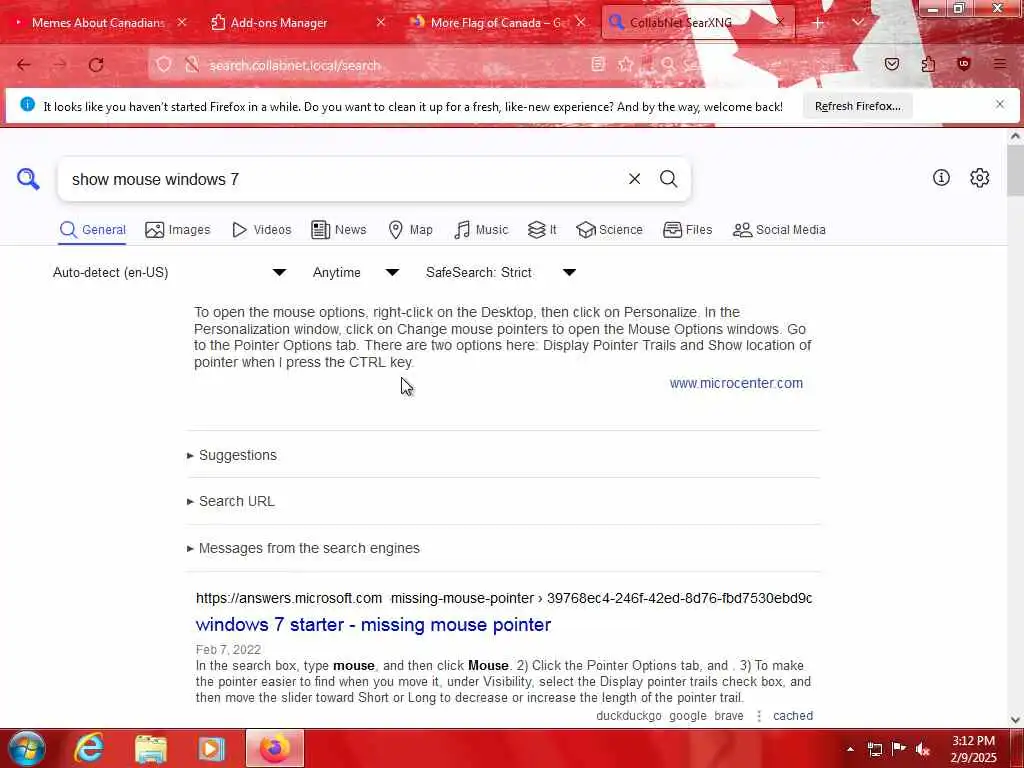This screenshot has width=1024, height=768.
Task: Click the vertical scrollbar thumb
Action: 1015,170
